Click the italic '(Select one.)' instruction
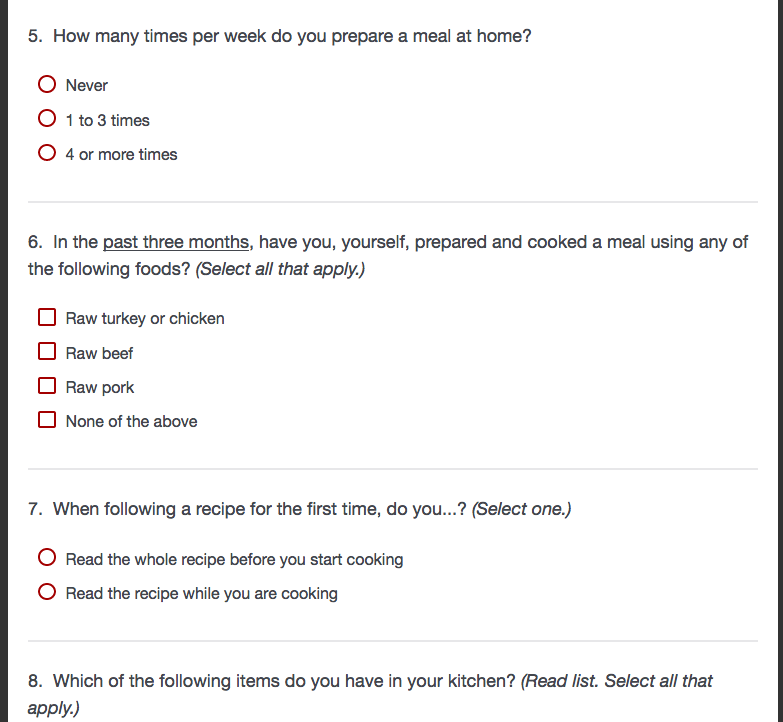The height and width of the screenshot is (722, 783). (521, 509)
